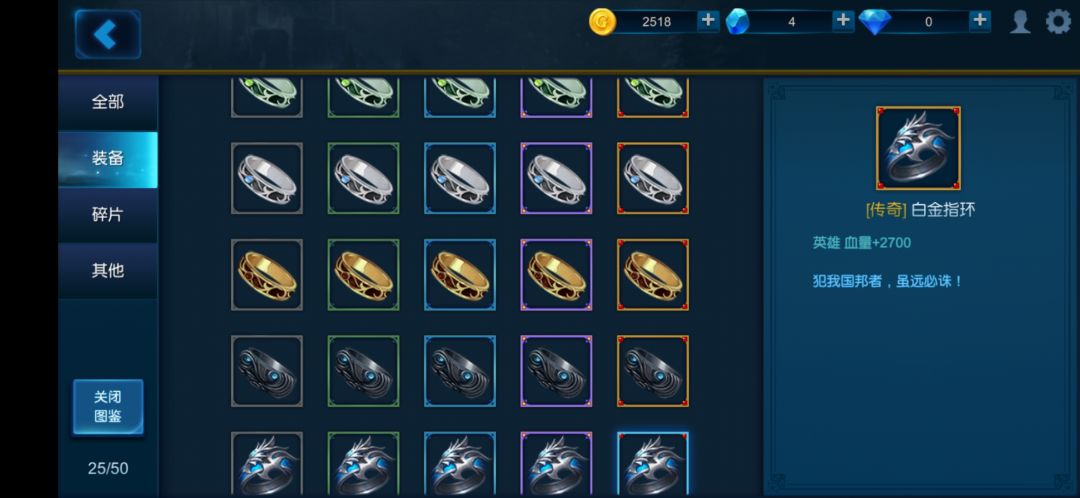The height and width of the screenshot is (498, 1080).
Task: Select the gray-framed silver ring
Action: pos(267,178)
